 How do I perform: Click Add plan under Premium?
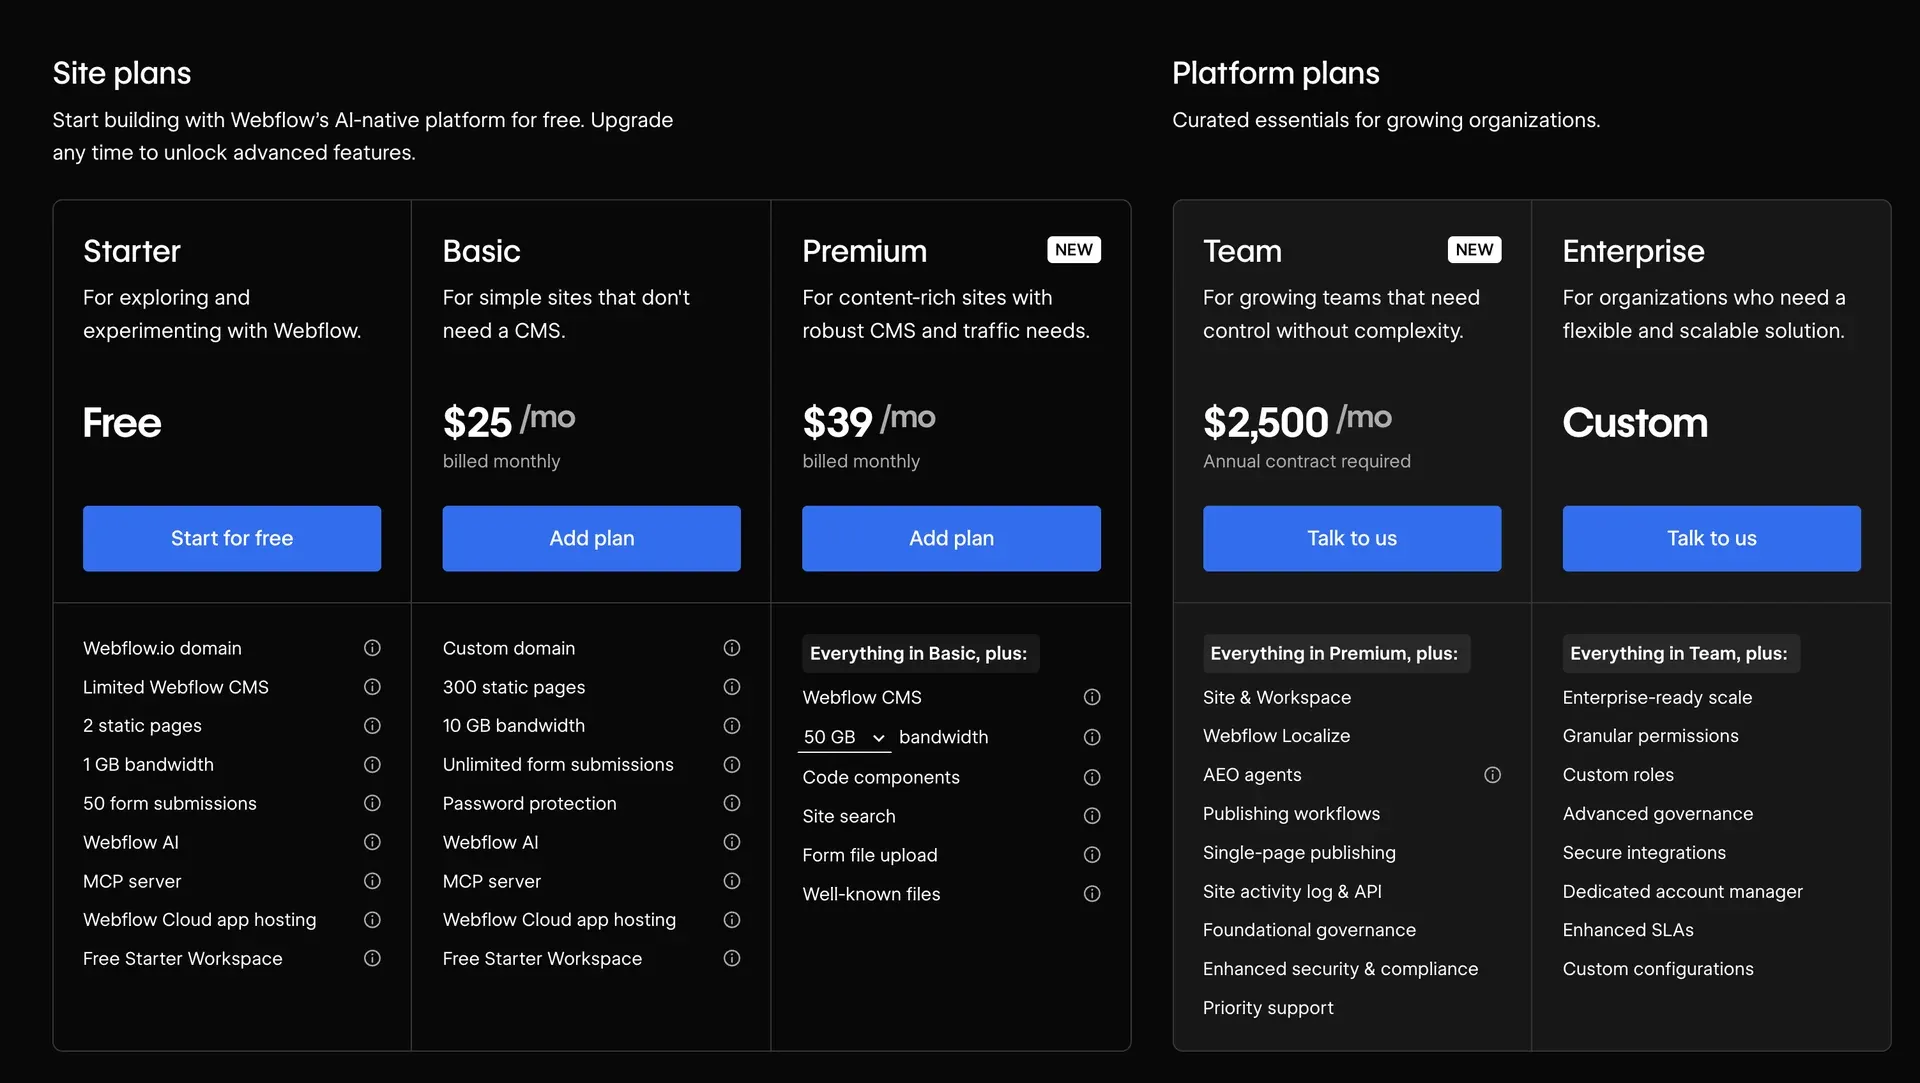point(951,538)
